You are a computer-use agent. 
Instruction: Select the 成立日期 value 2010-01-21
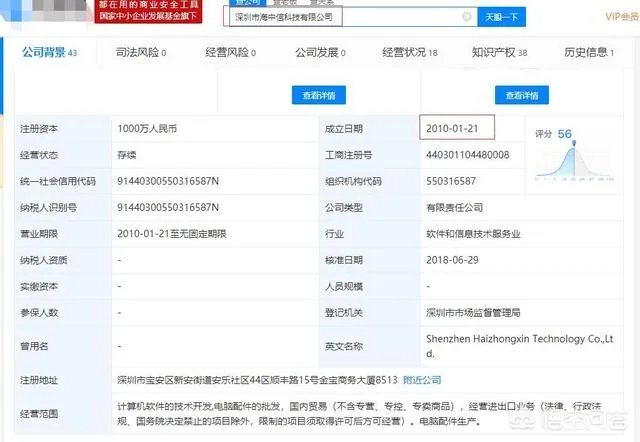point(452,129)
